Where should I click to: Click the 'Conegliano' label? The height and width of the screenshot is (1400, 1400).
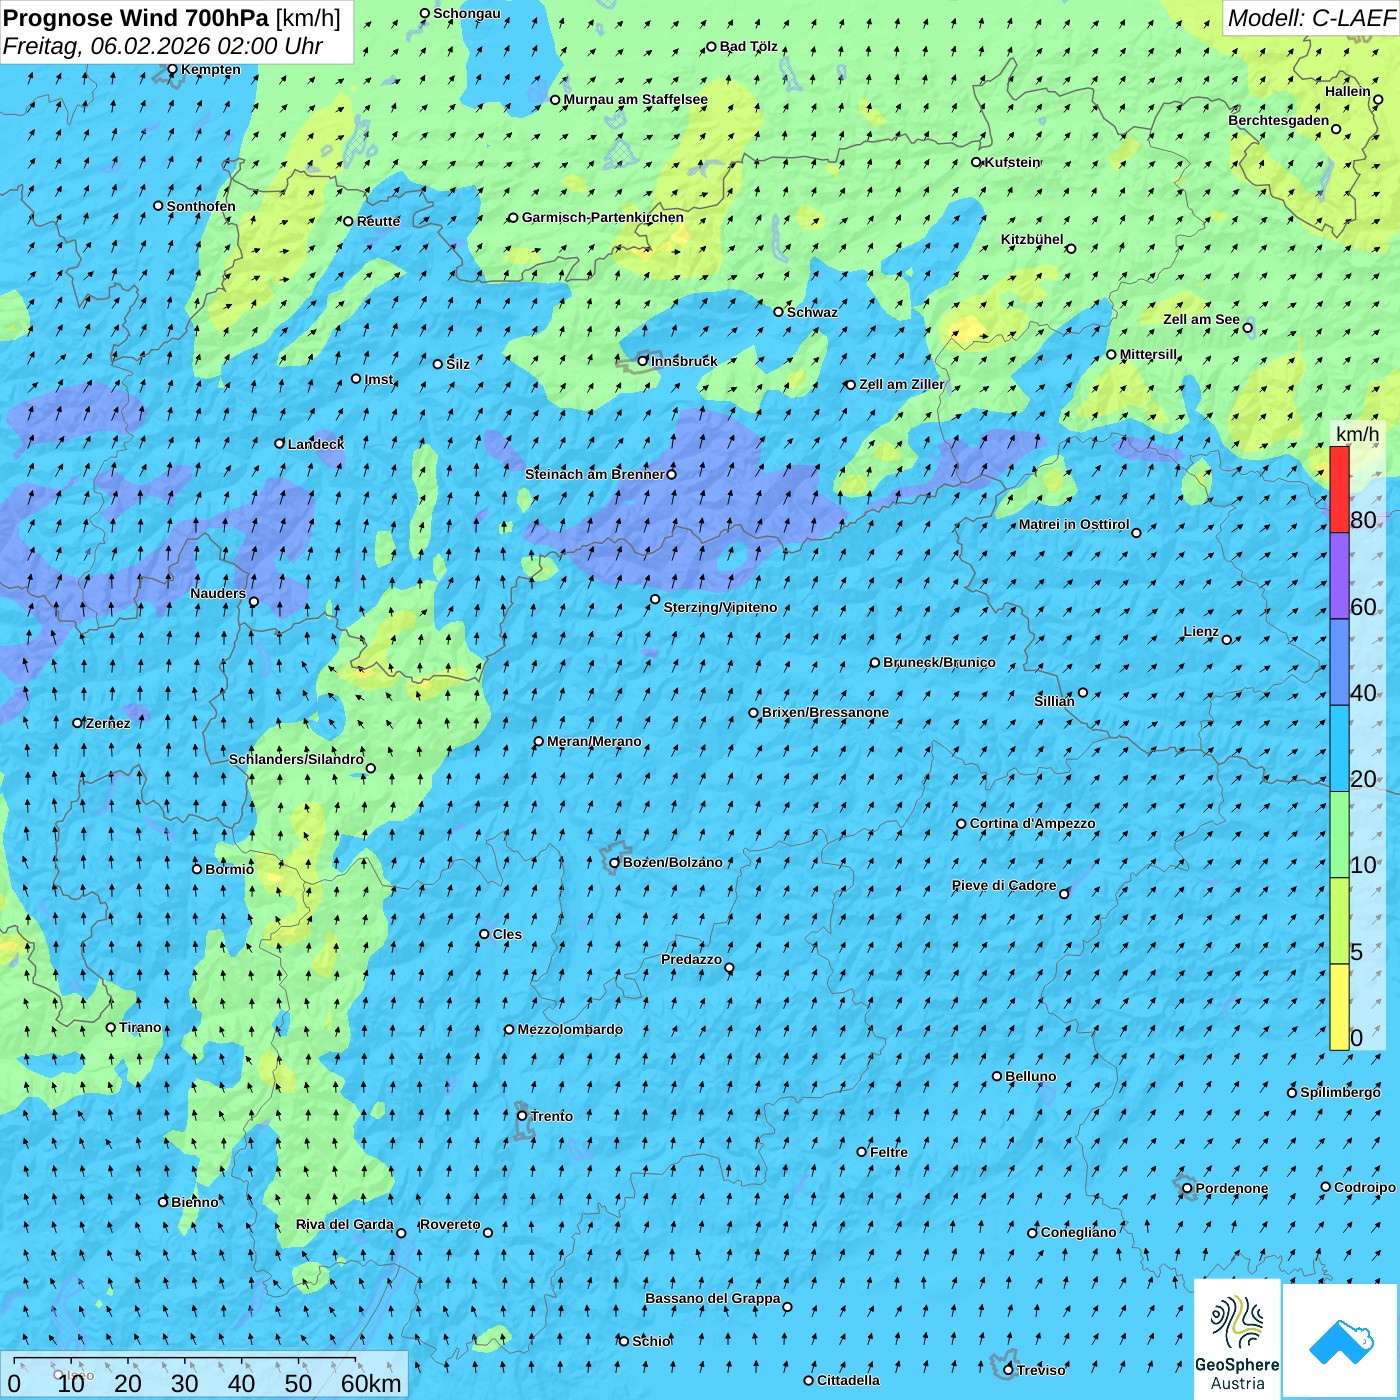(1078, 1232)
